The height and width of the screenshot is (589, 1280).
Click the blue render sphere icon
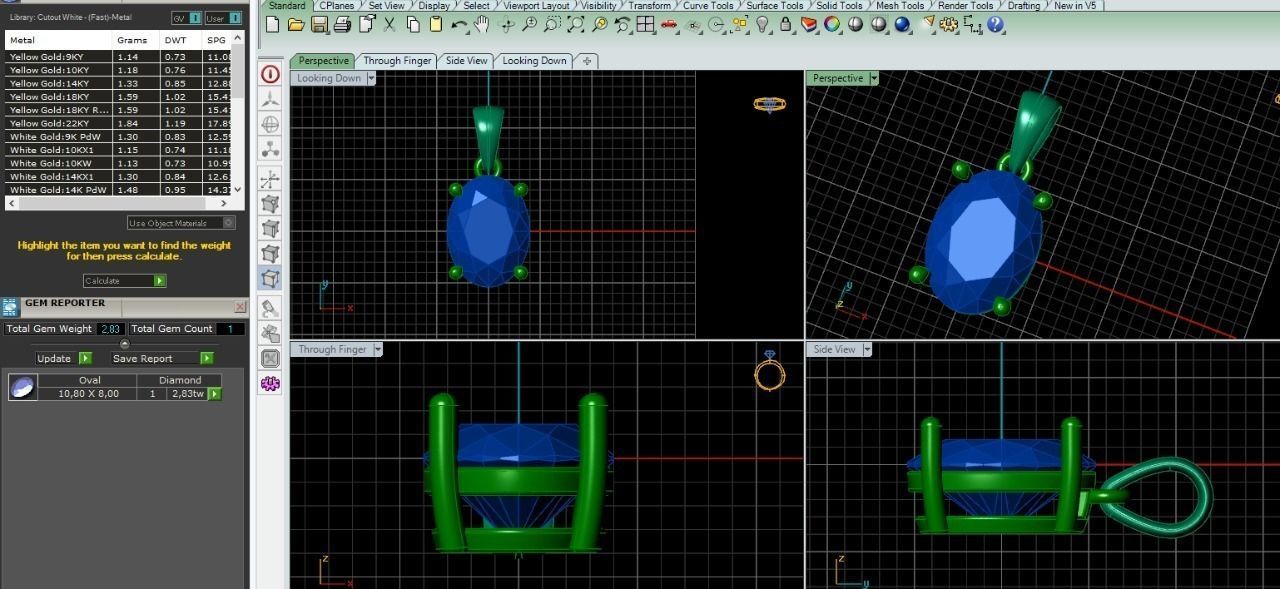click(x=903, y=25)
